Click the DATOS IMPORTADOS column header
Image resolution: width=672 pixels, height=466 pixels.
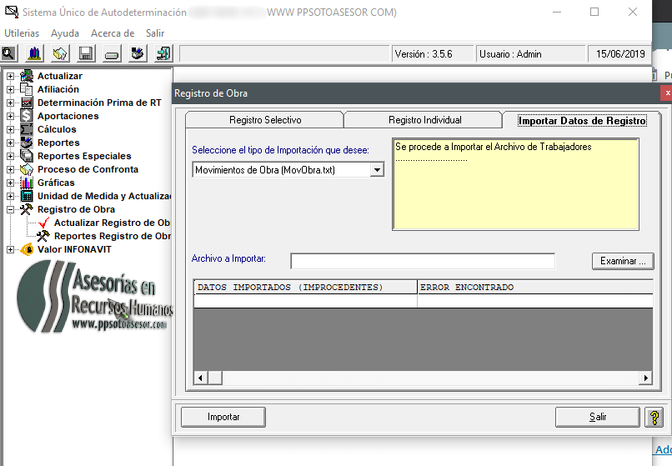pyautogui.click(x=305, y=287)
